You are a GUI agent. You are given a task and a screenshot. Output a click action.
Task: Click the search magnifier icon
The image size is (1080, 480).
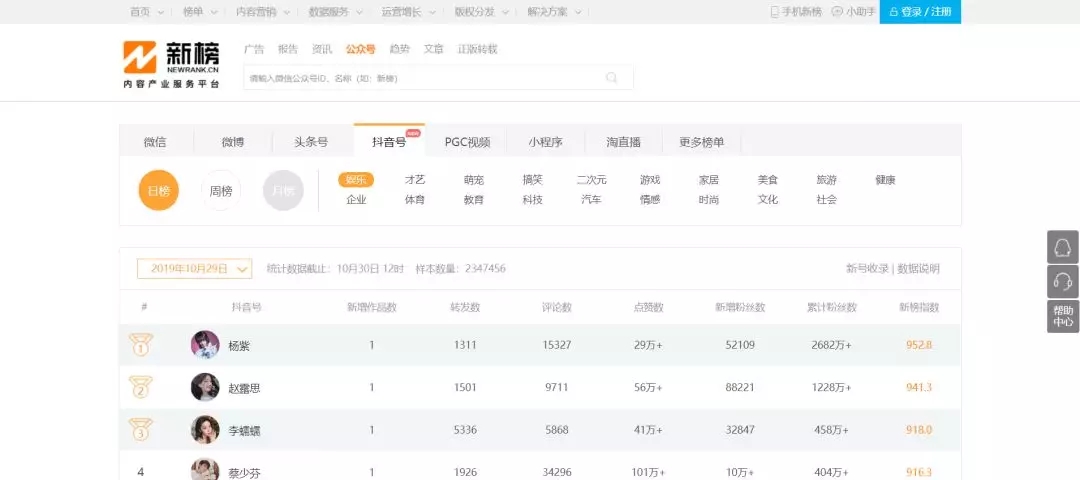tap(611, 78)
